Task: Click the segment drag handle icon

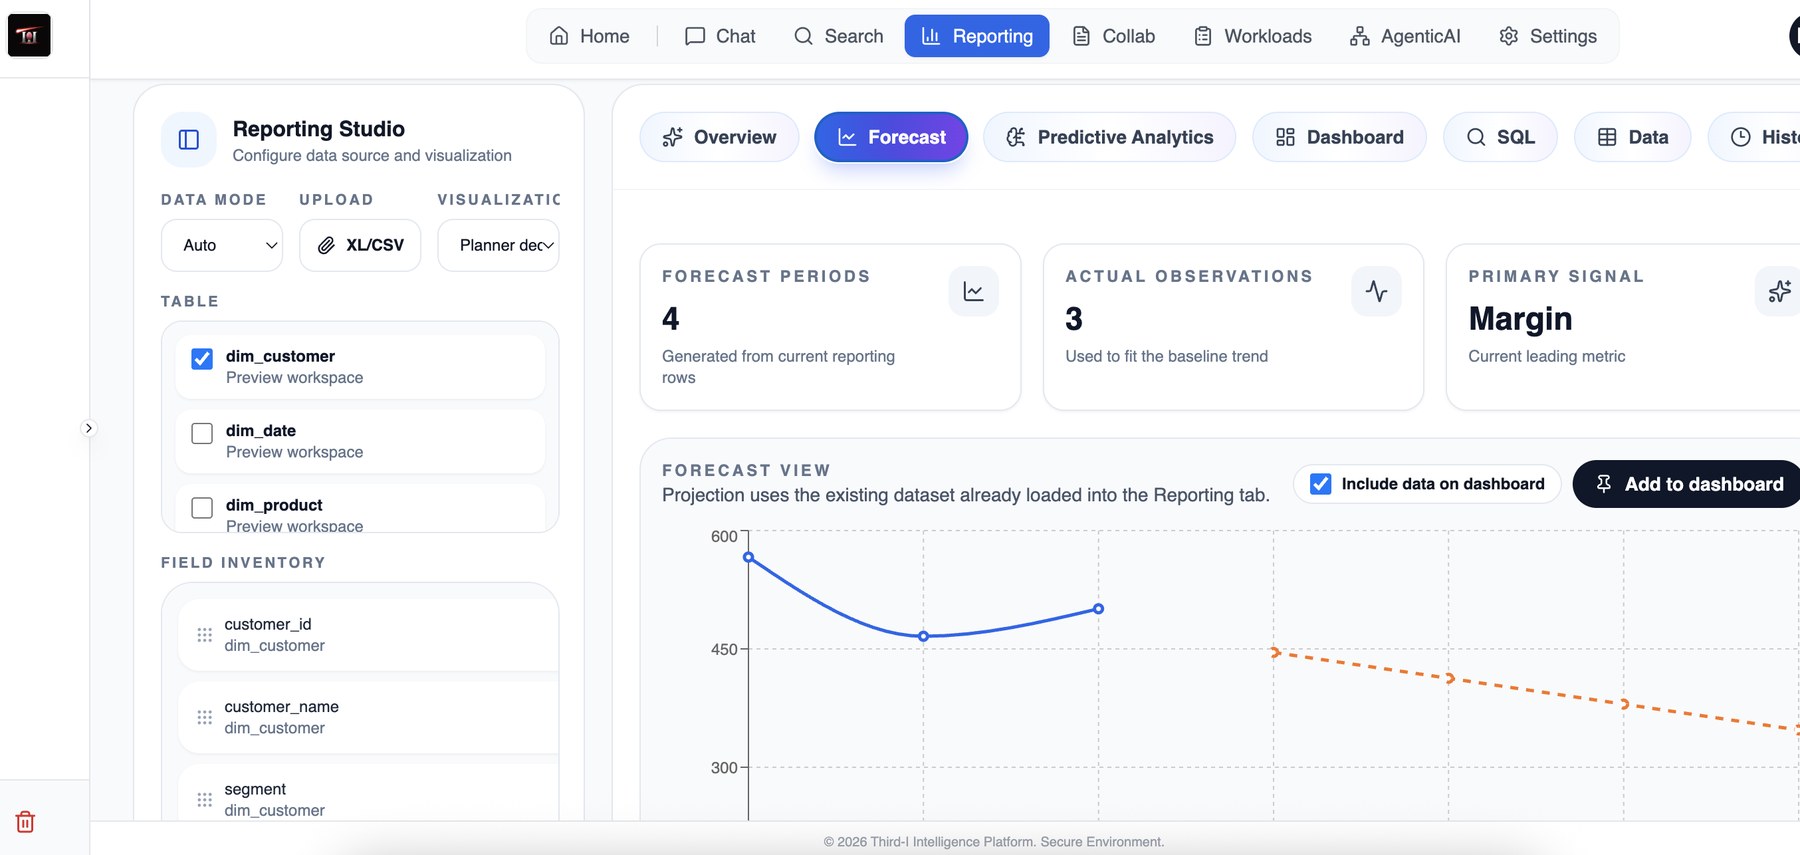Action: [x=205, y=800]
